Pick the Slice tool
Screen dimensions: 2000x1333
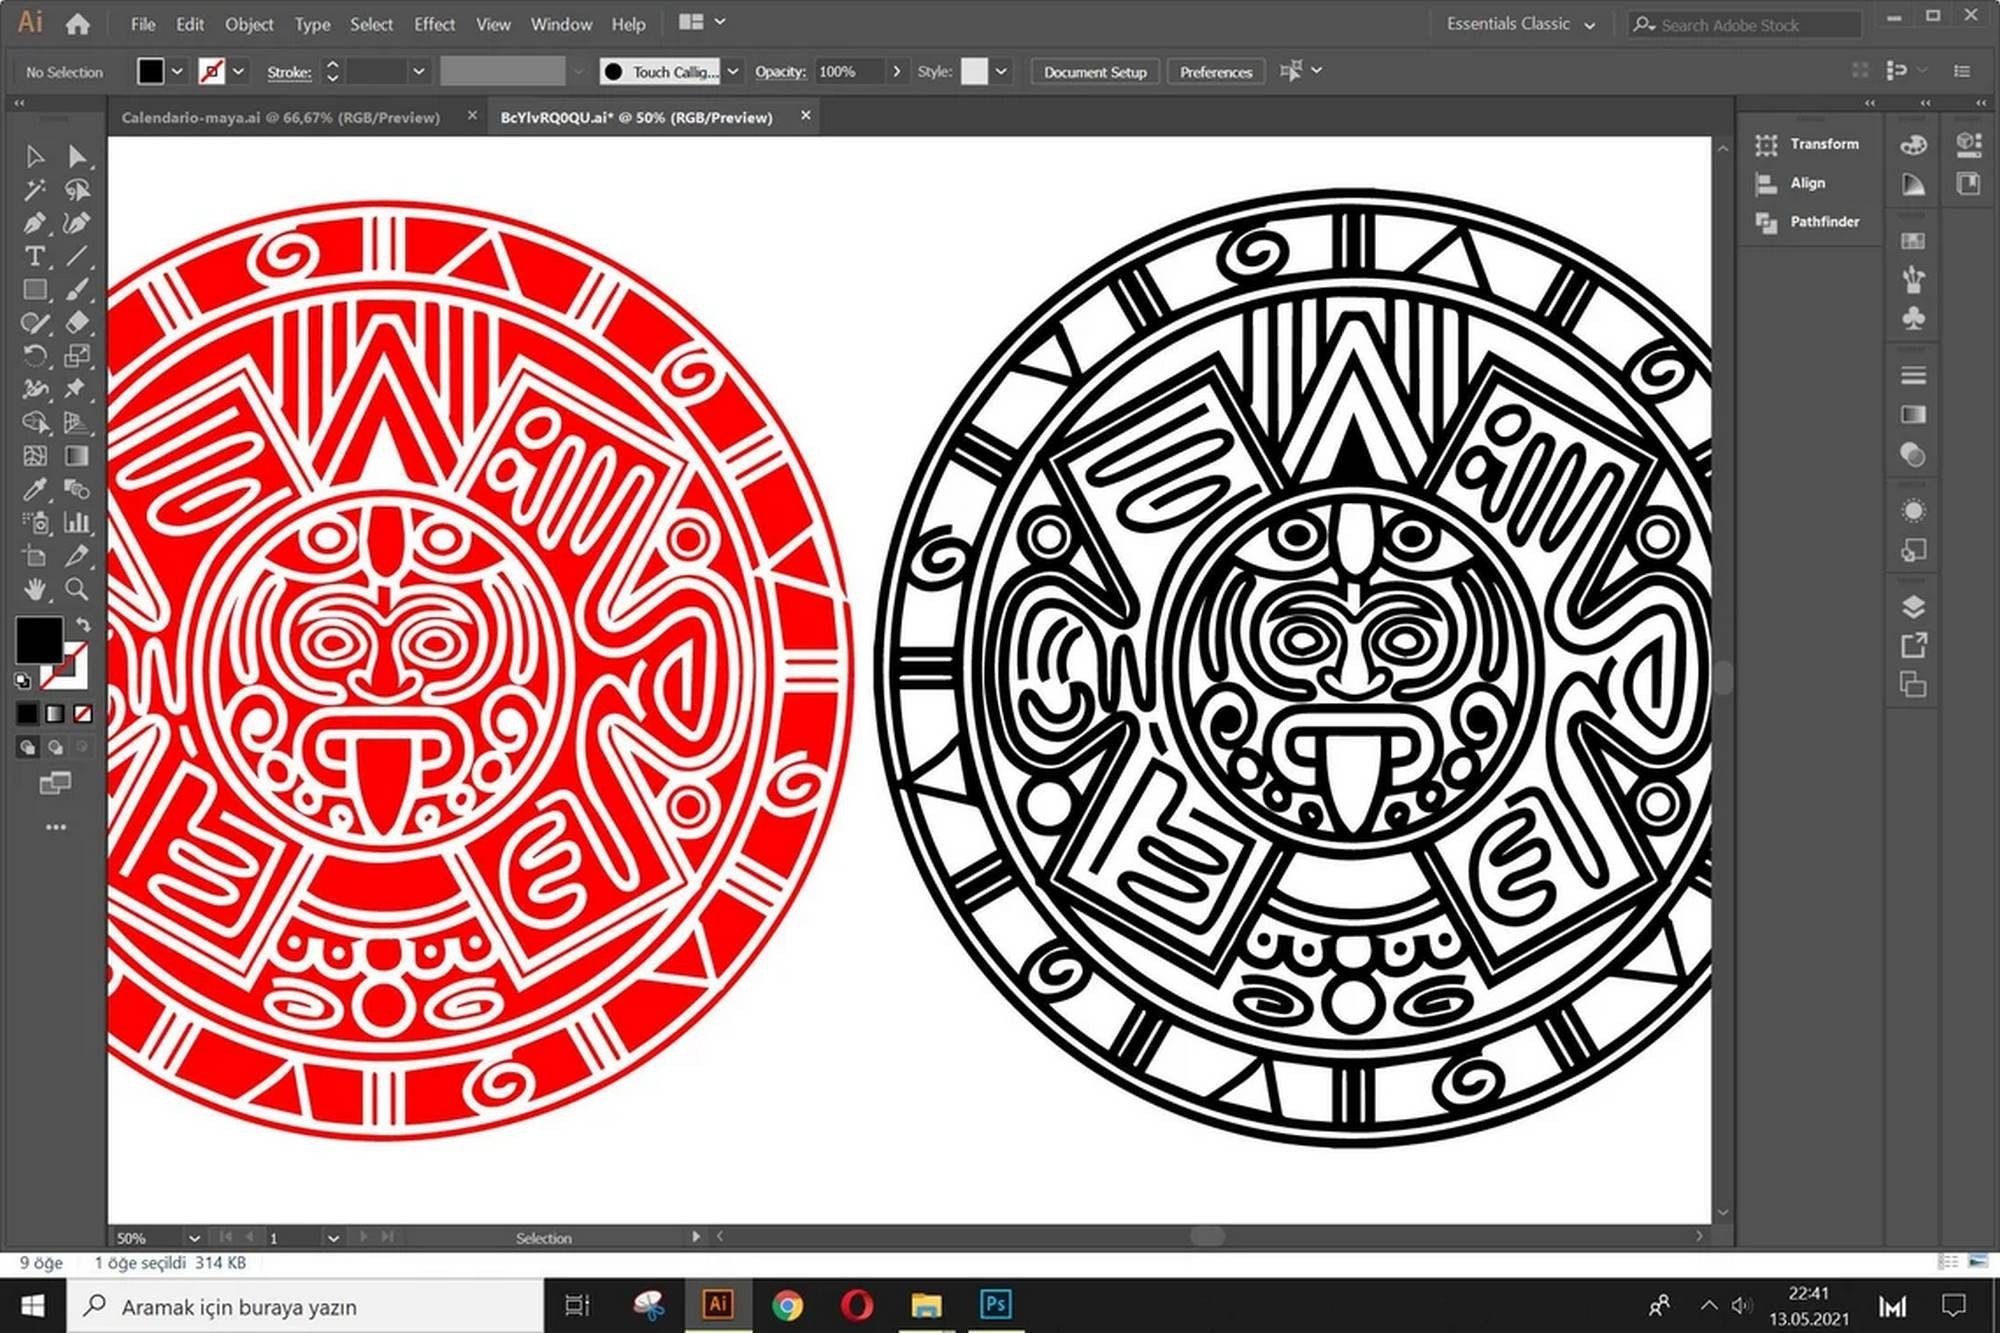(x=76, y=556)
